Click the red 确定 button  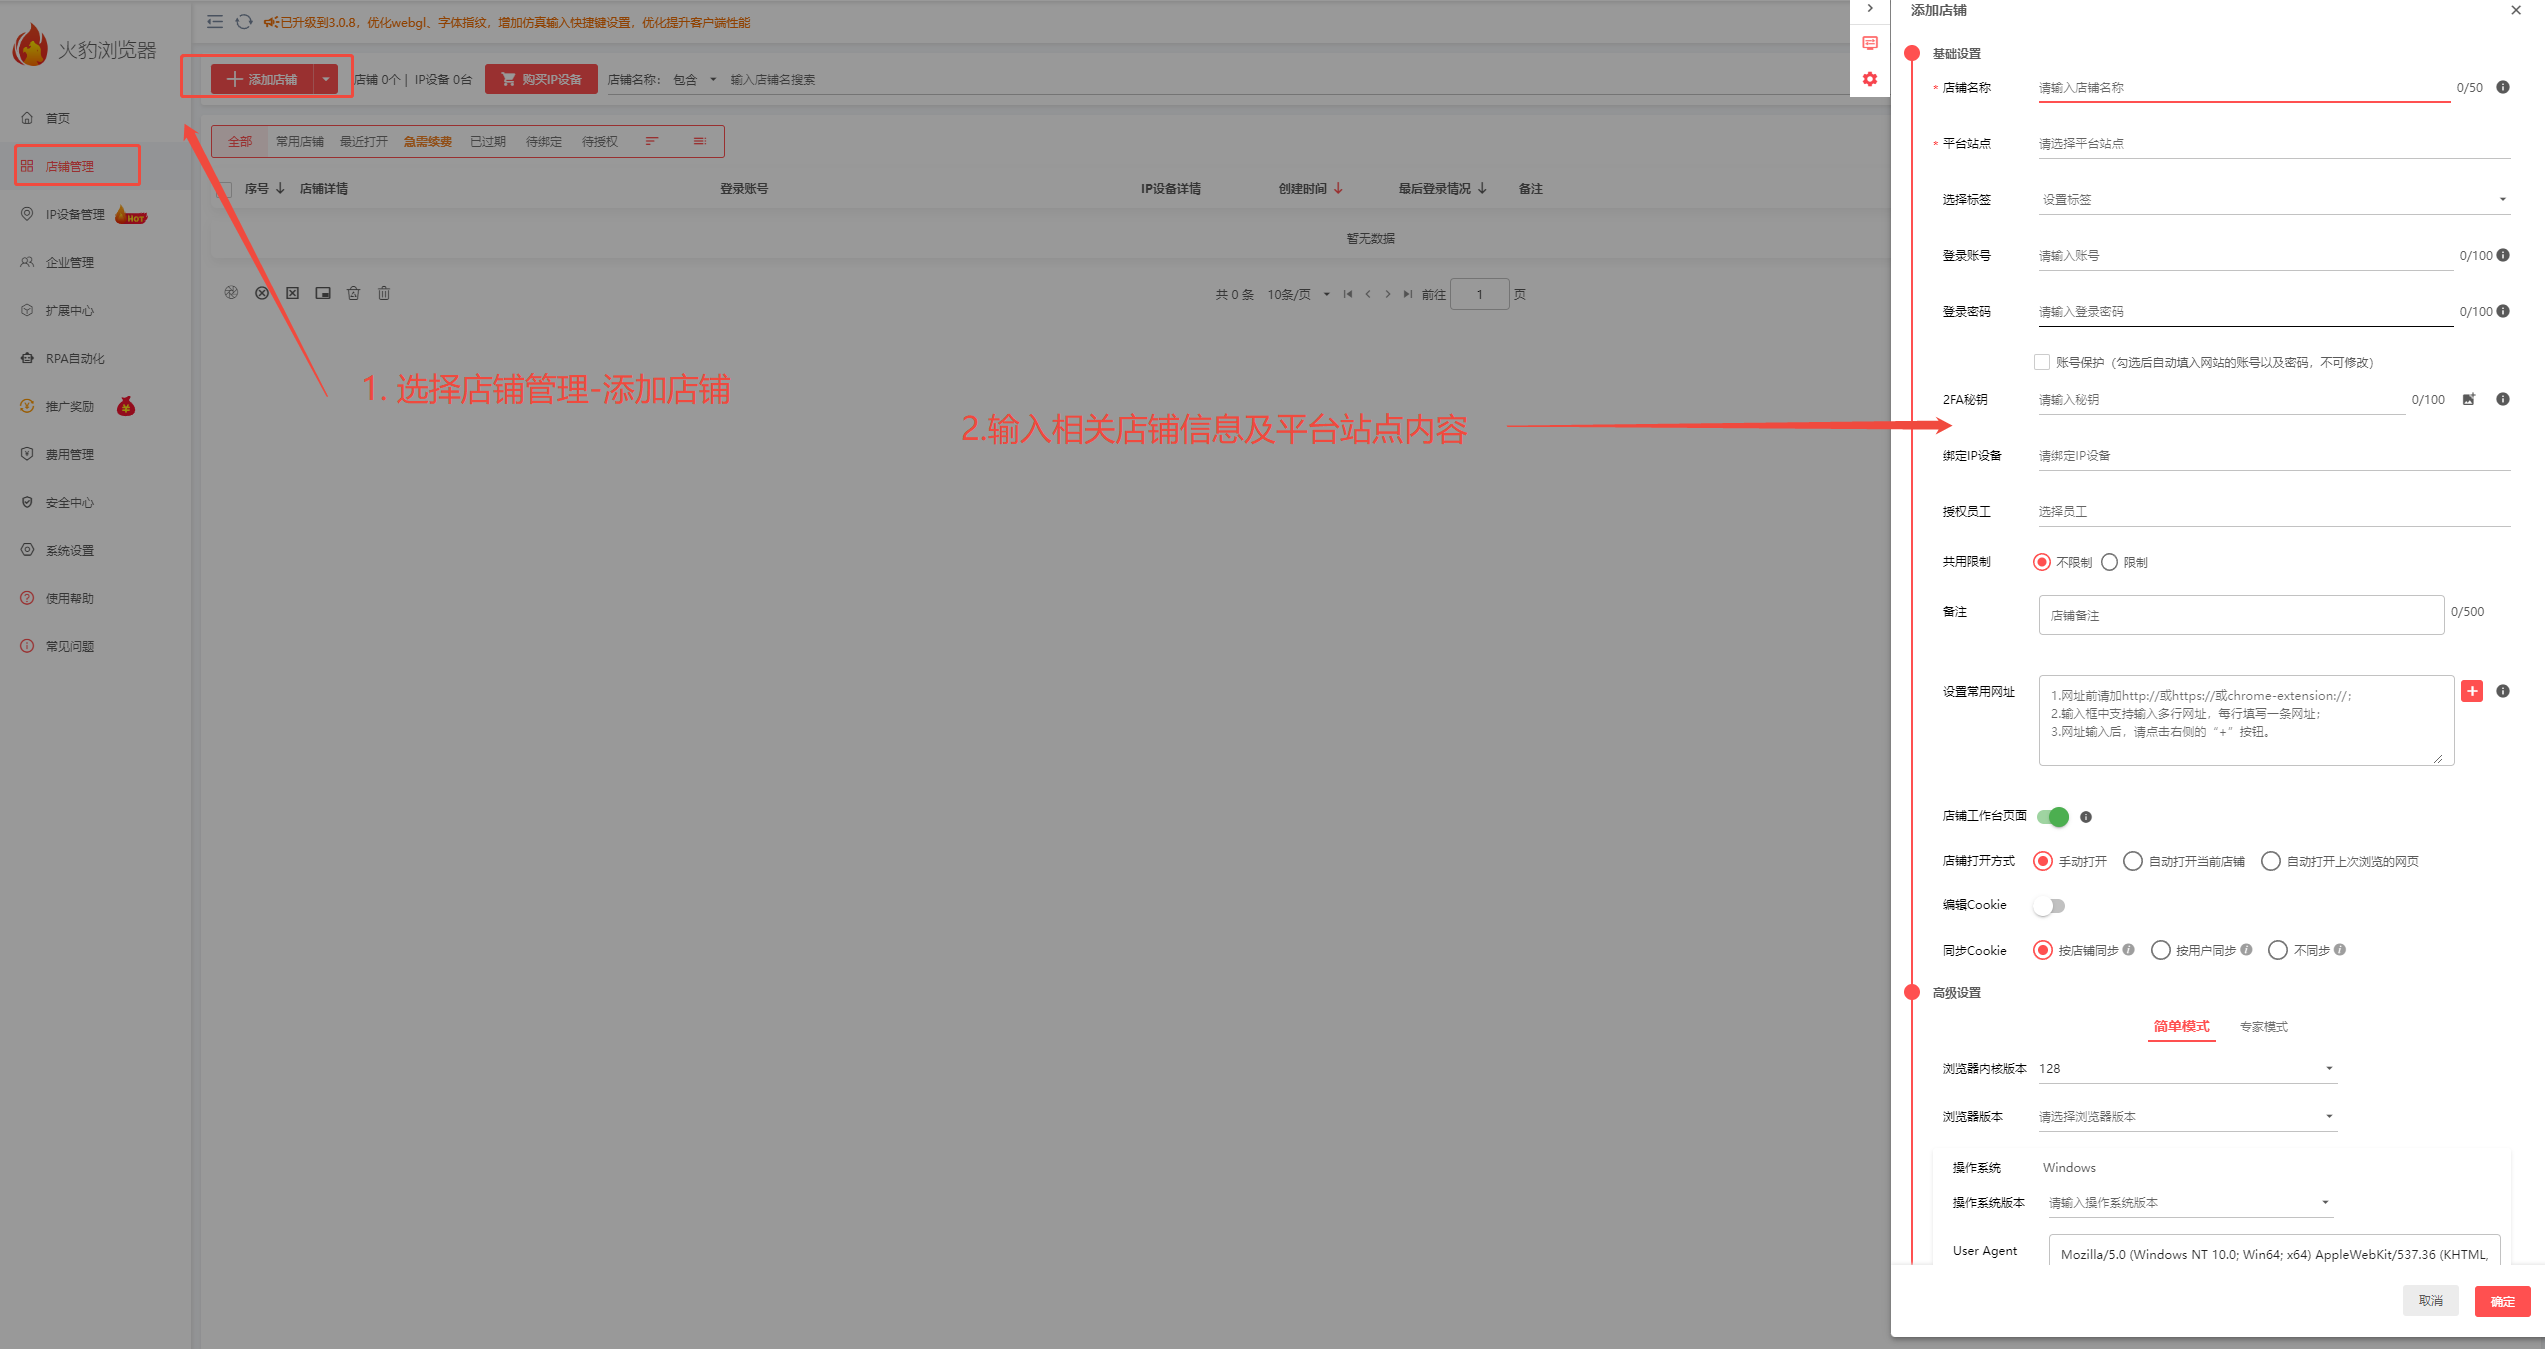(2501, 1301)
